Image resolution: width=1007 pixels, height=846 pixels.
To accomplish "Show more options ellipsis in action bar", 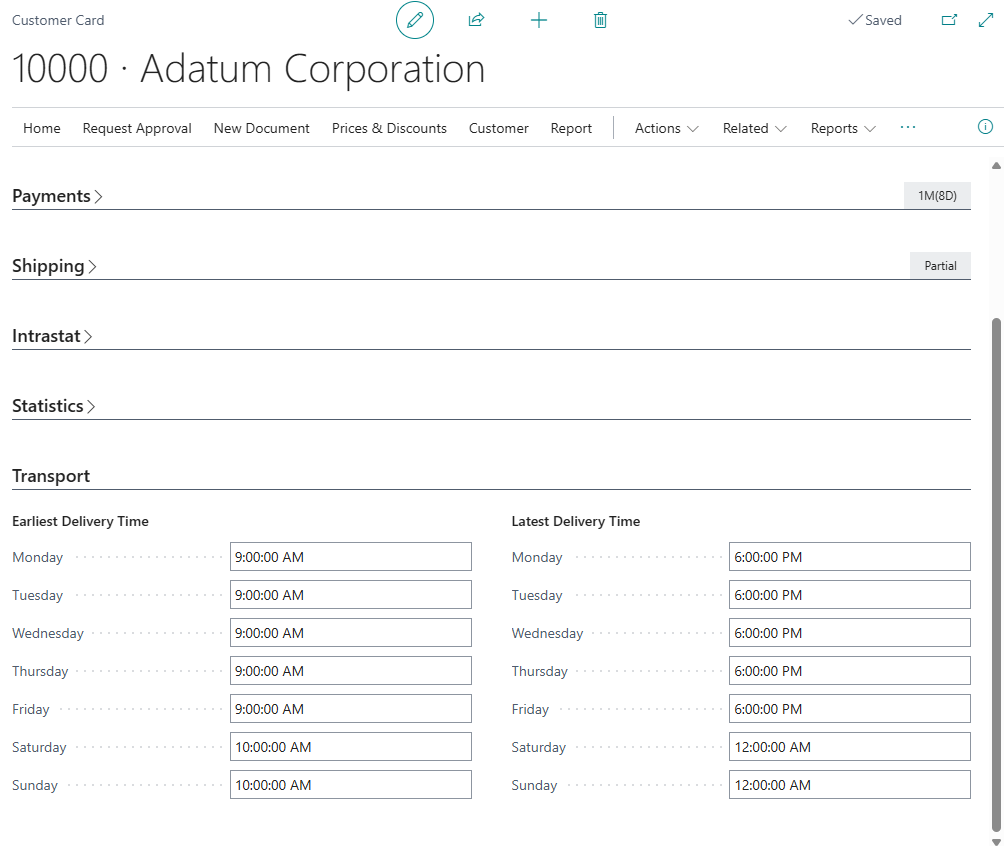I will (907, 127).
